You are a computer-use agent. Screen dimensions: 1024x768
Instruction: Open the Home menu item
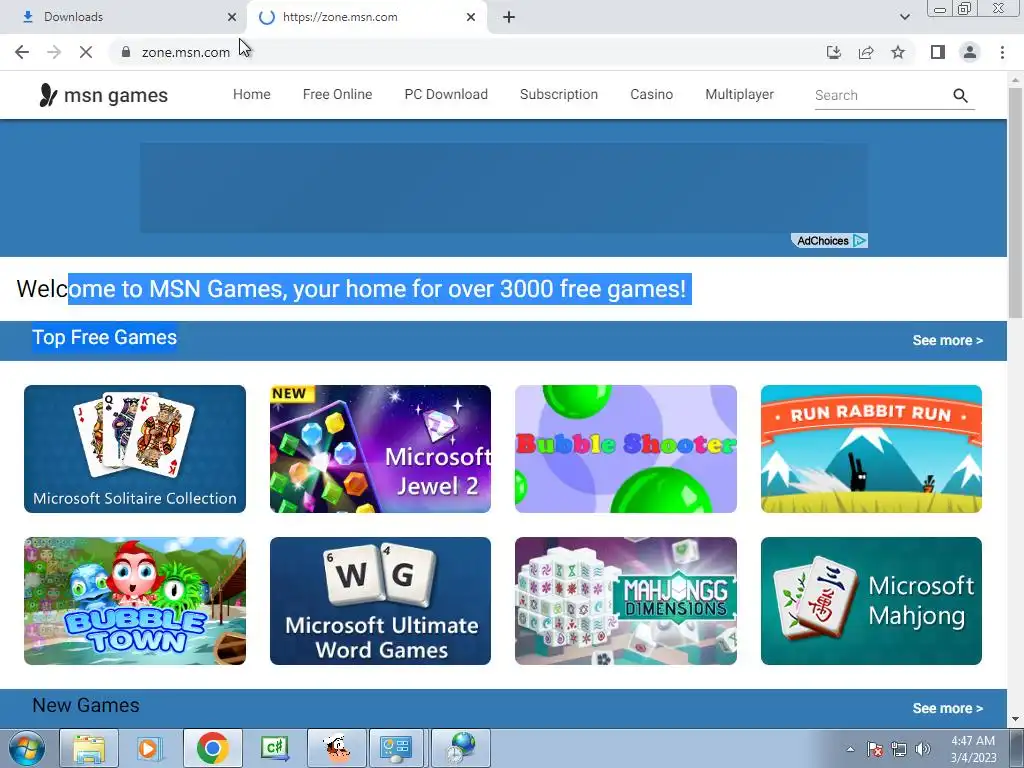pyautogui.click(x=251, y=94)
